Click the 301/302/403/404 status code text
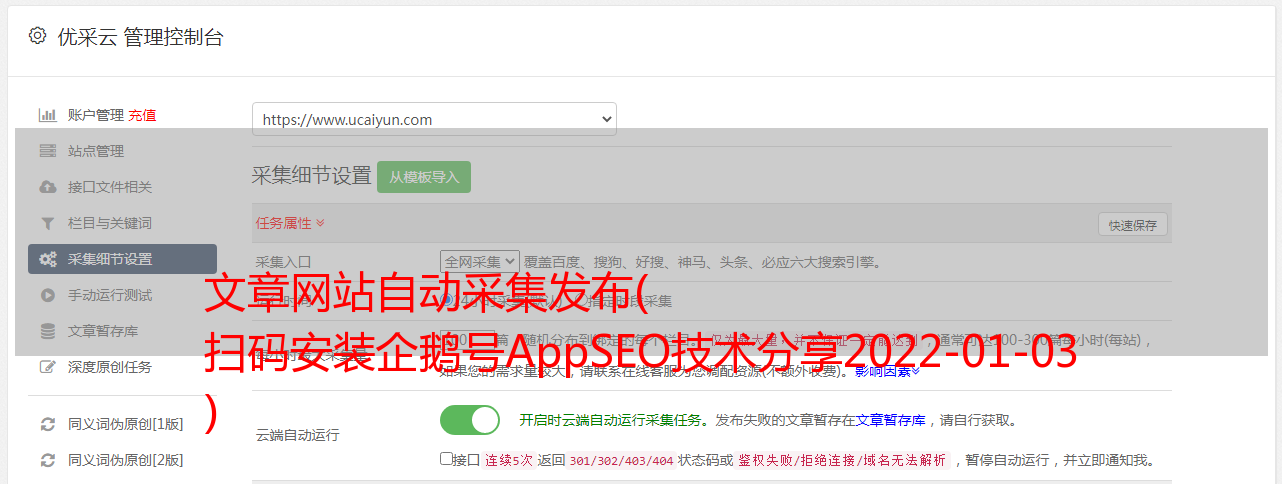This screenshot has width=1282, height=484. click(620, 461)
